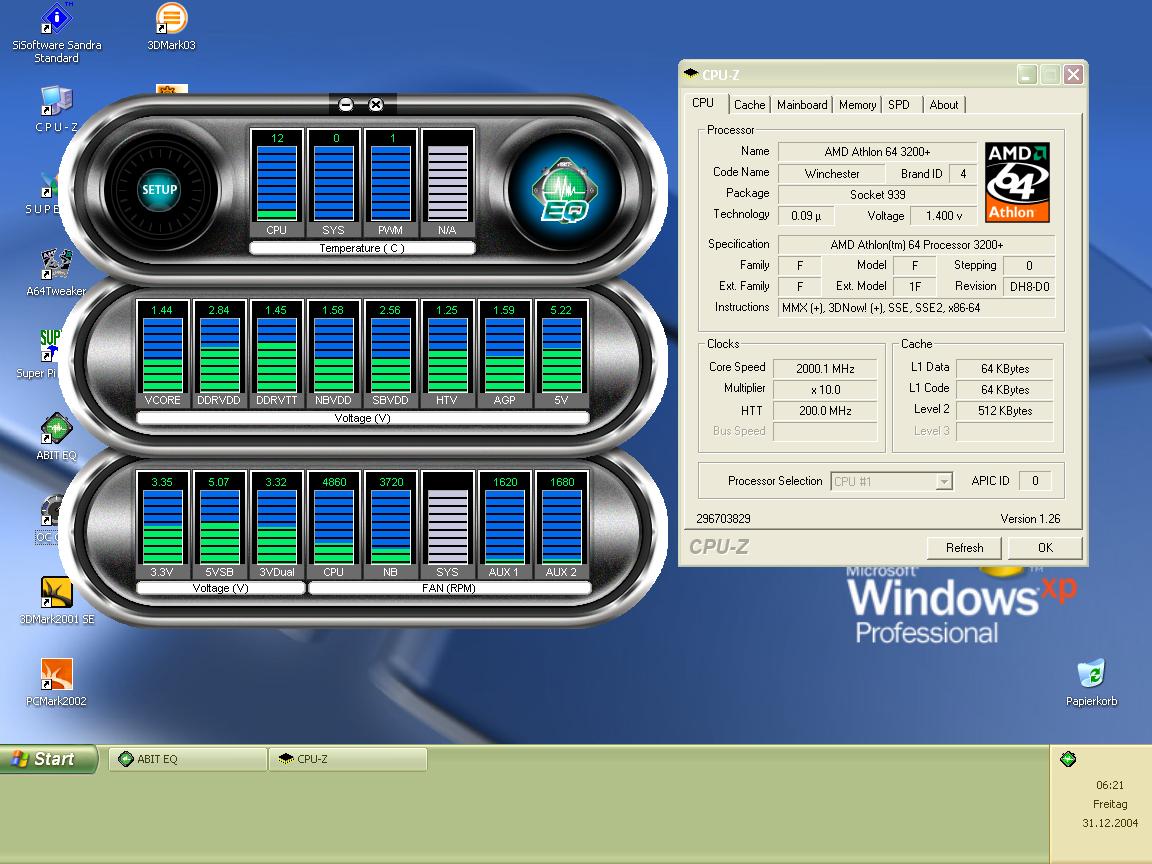The width and height of the screenshot is (1152, 864).
Task: Open the PCMark2002 desktop icon
Action: click(57, 674)
